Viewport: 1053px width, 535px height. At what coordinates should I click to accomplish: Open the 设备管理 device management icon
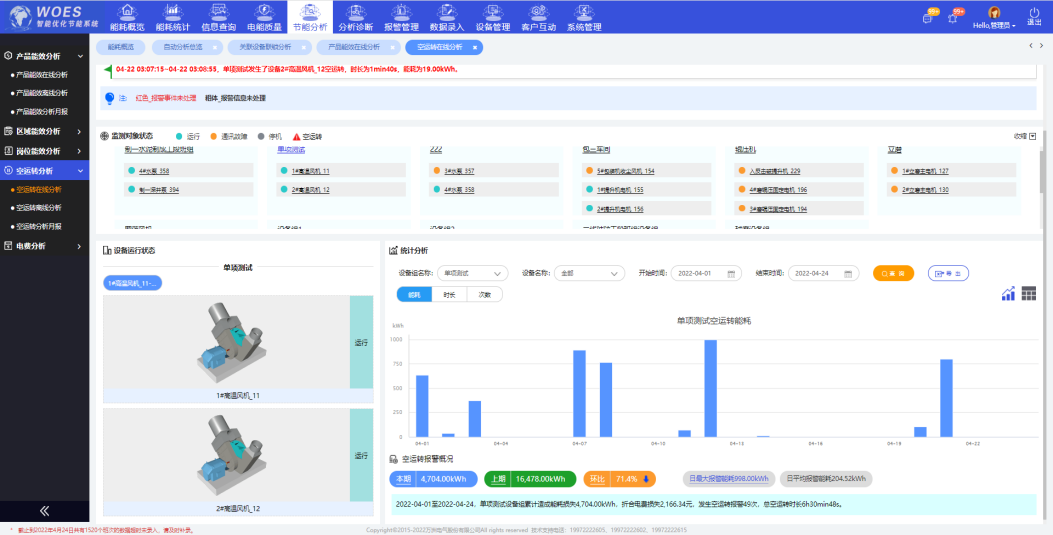click(x=492, y=12)
